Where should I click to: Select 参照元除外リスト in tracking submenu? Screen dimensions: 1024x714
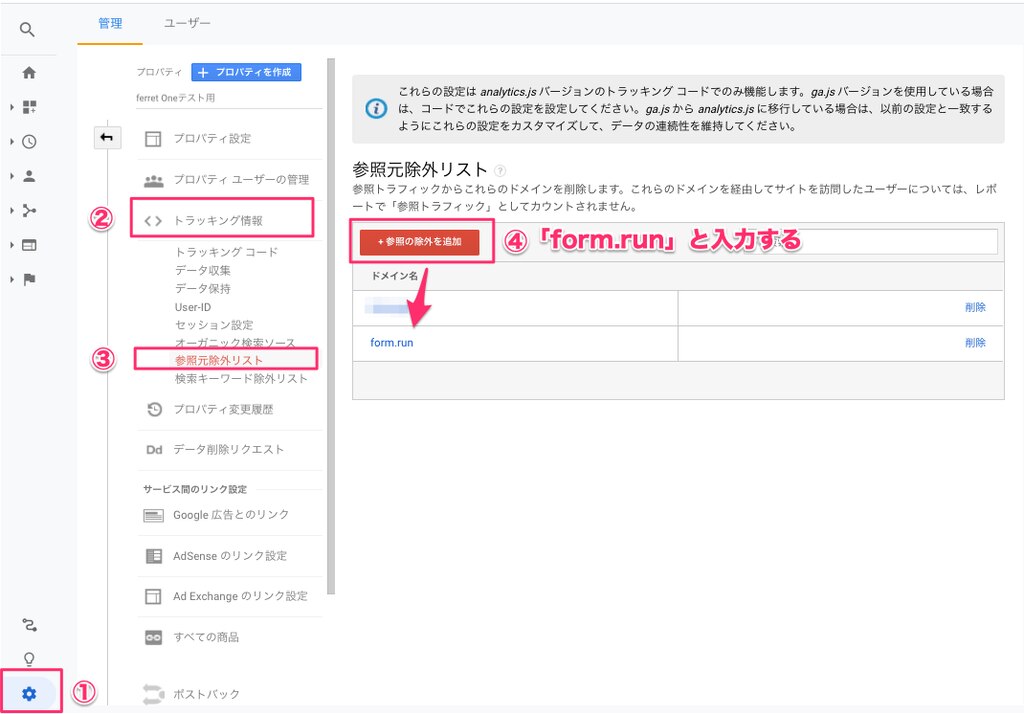(219, 360)
